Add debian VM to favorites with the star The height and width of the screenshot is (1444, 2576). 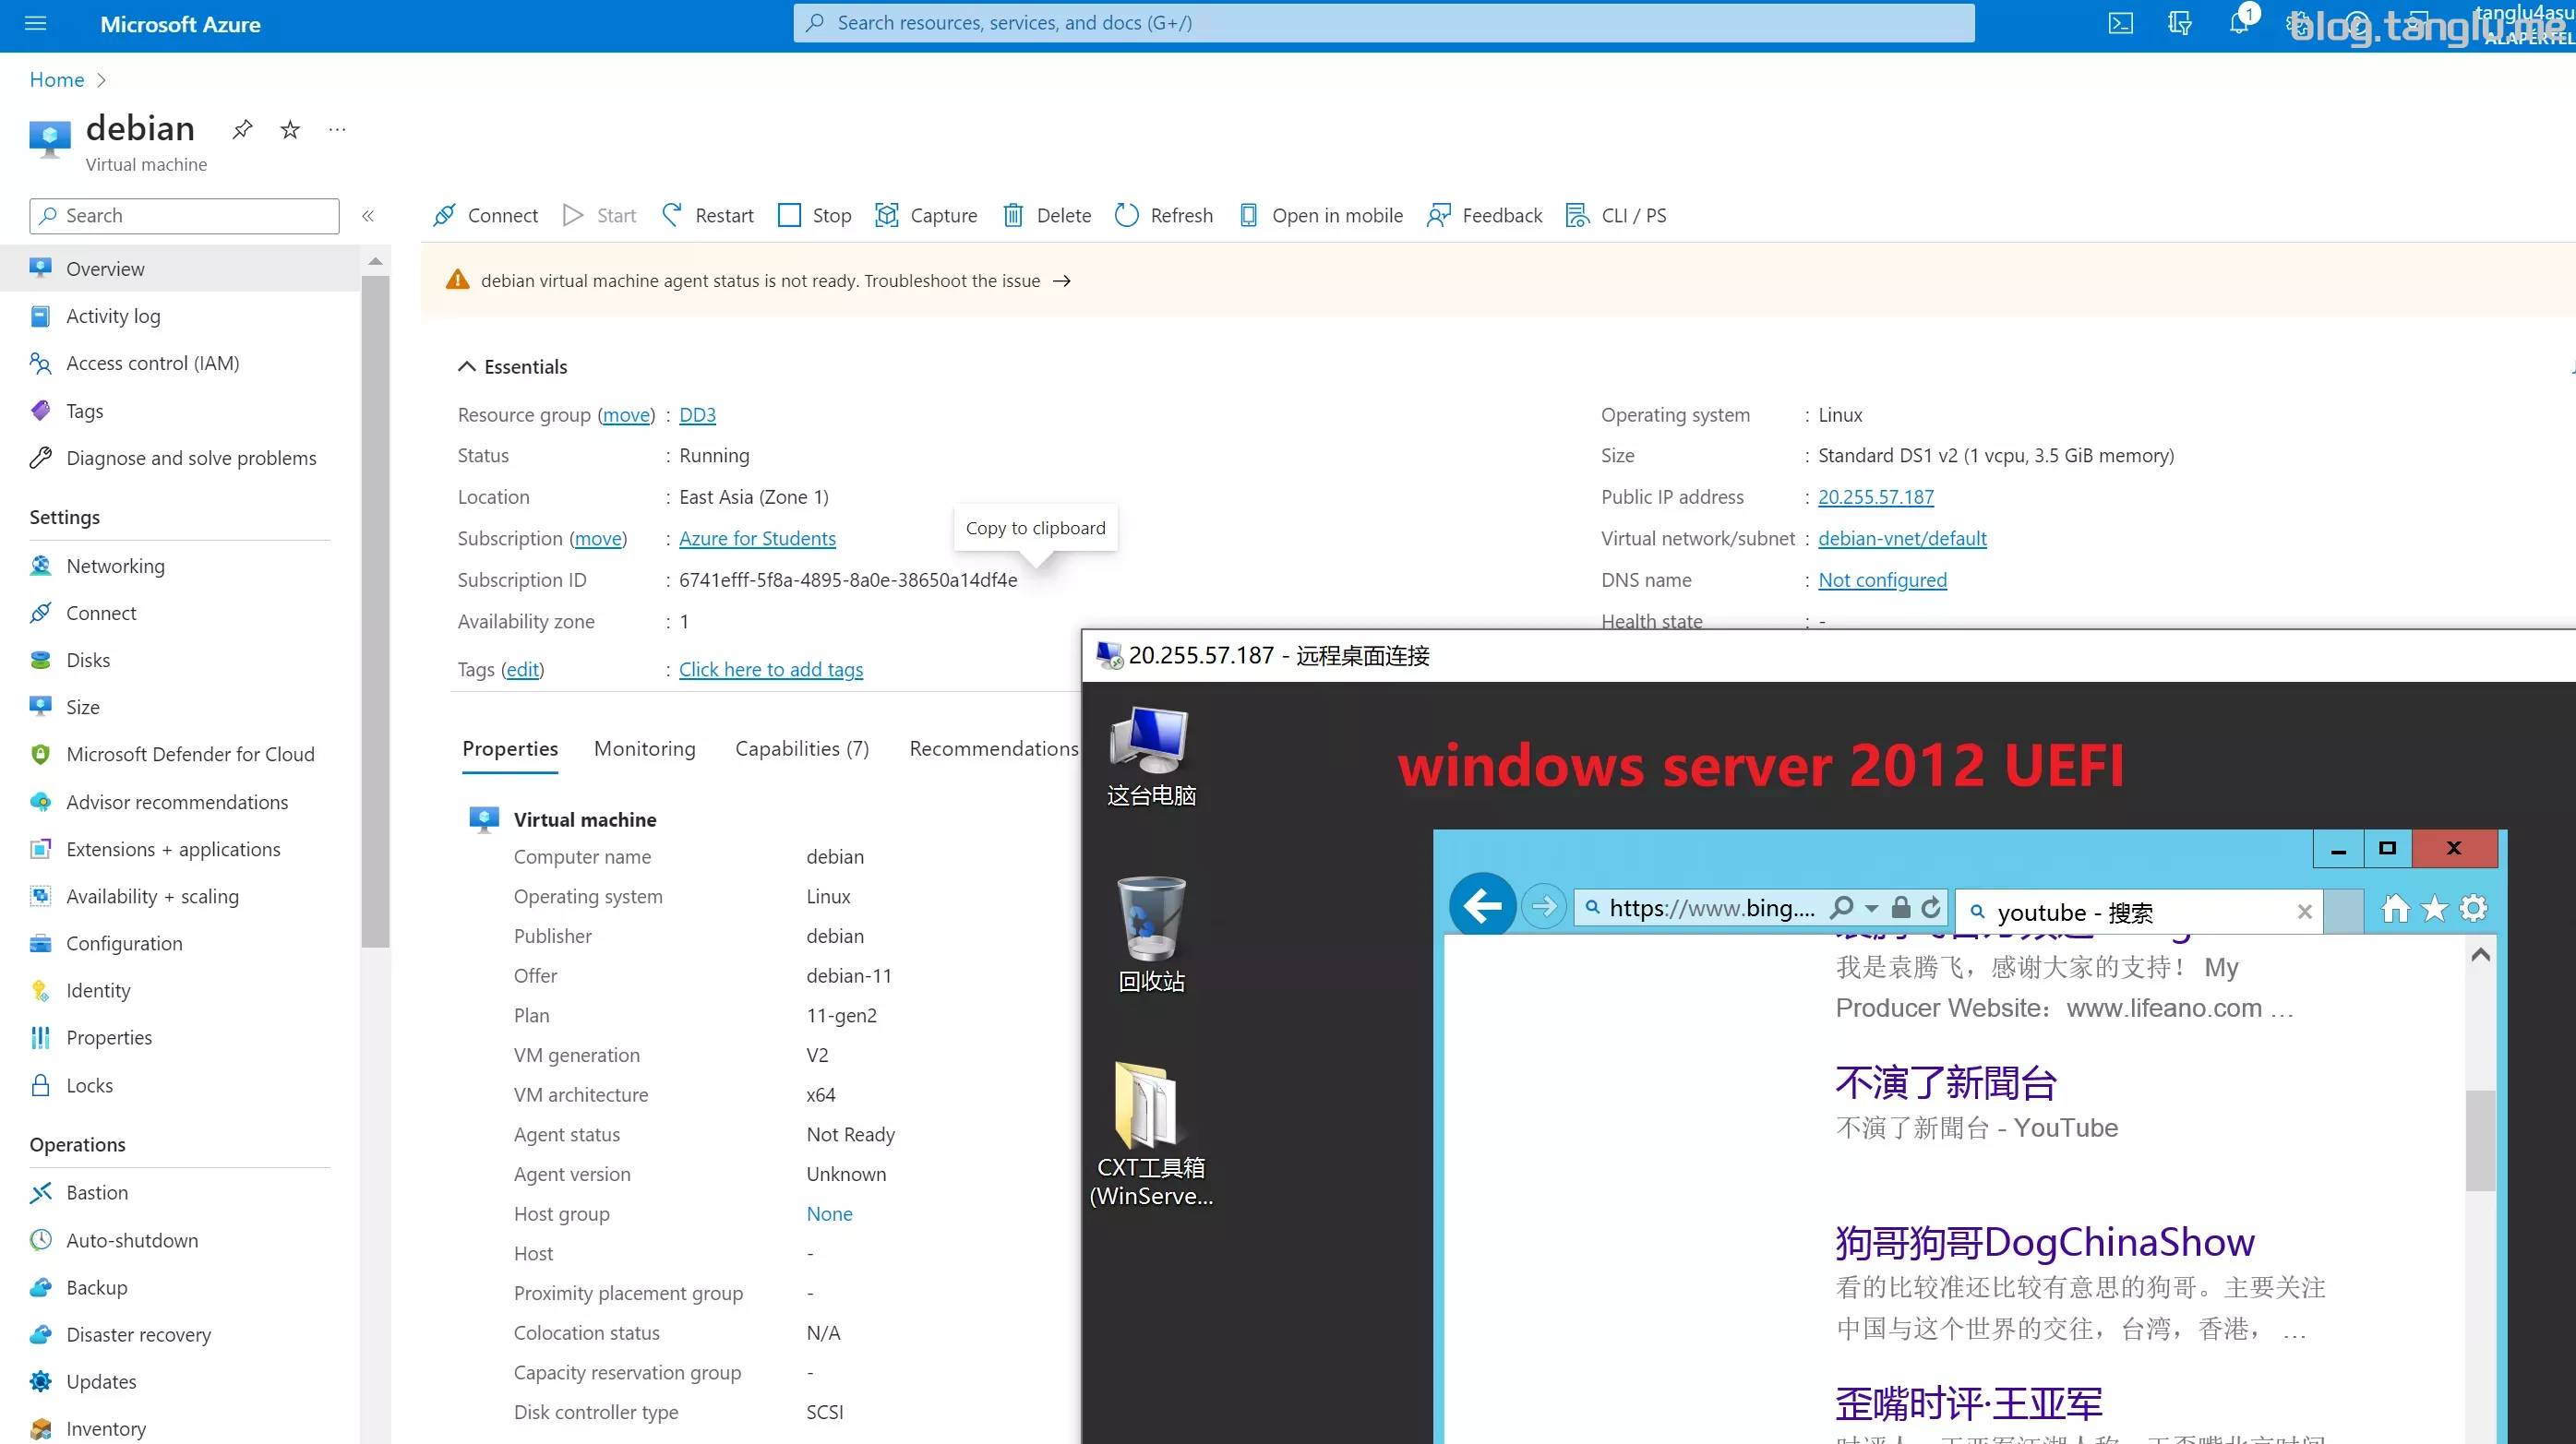click(289, 129)
